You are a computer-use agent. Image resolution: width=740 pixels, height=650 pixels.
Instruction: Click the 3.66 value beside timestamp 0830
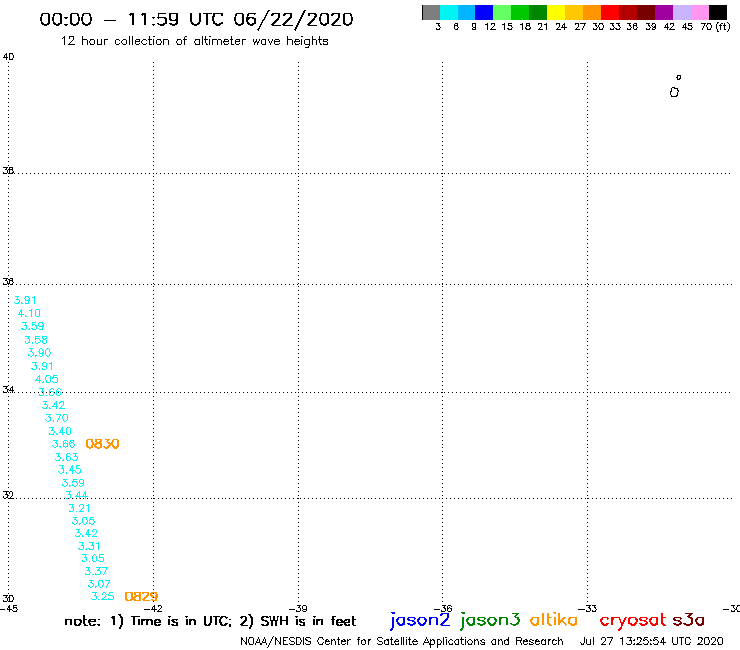click(x=63, y=444)
